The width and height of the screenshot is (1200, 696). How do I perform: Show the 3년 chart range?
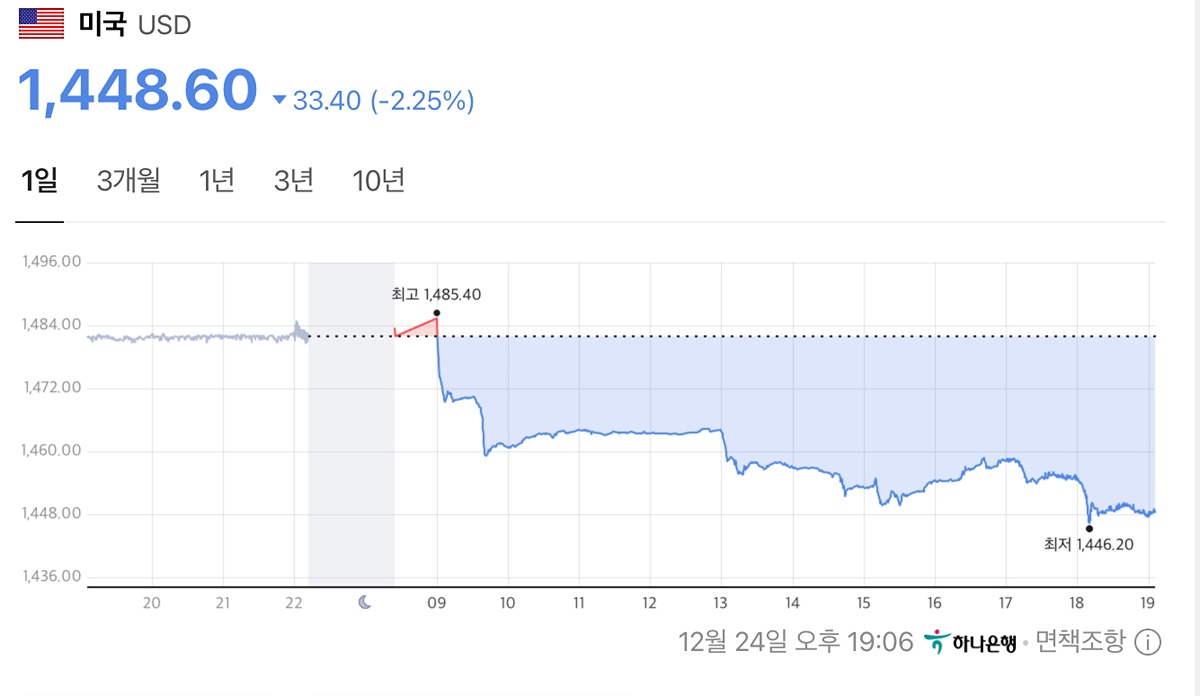pos(294,181)
